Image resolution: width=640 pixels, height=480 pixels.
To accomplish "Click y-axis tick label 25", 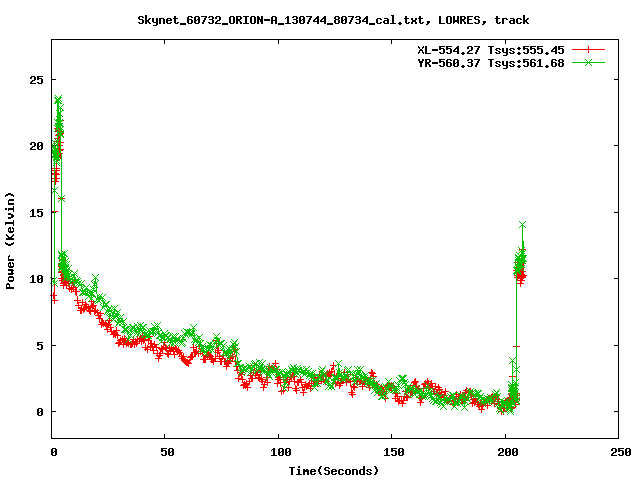I will [x=36, y=80].
